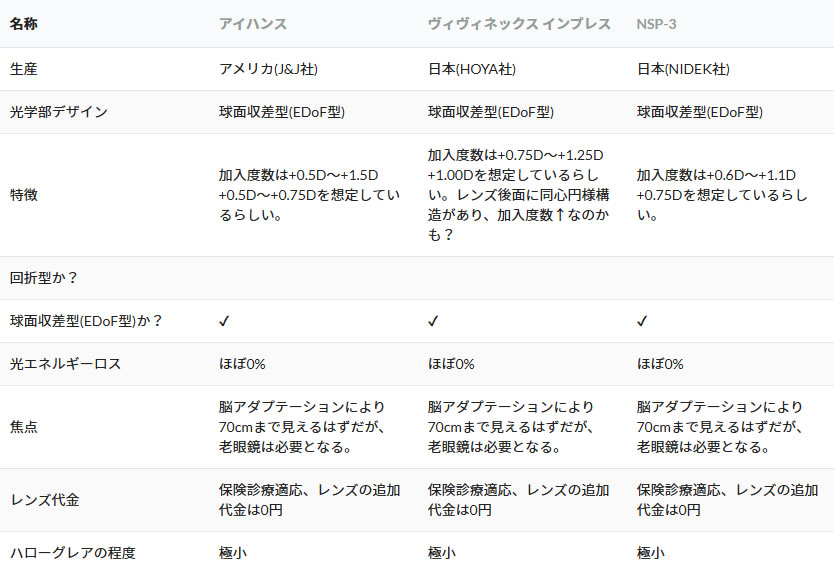Click the 回折型か？ row label
Viewport: 834px width, 572px height.
[x=45, y=278]
